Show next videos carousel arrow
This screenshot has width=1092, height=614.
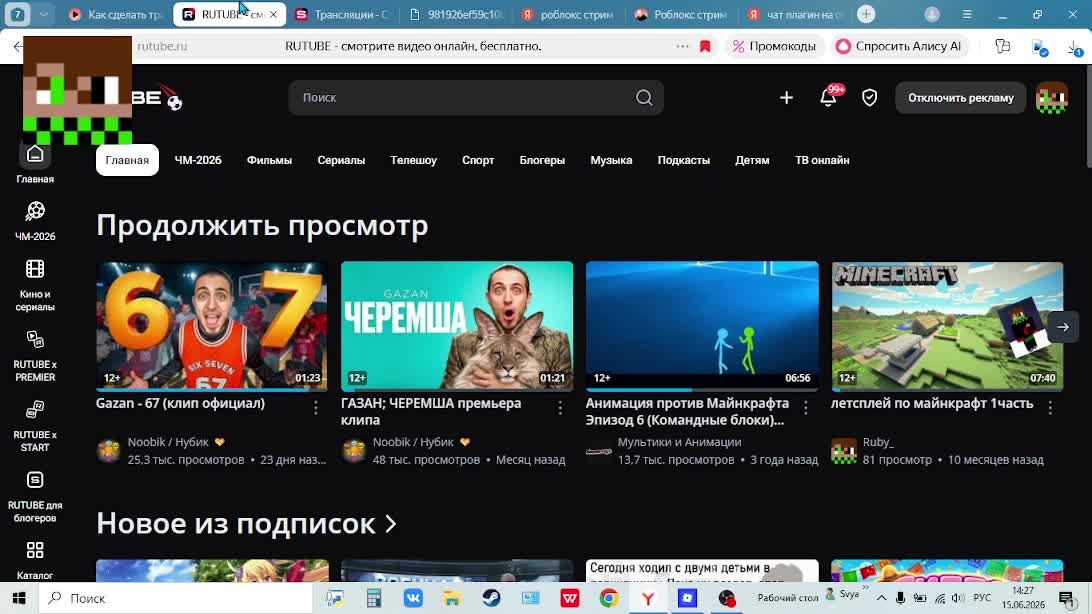pos(1063,326)
